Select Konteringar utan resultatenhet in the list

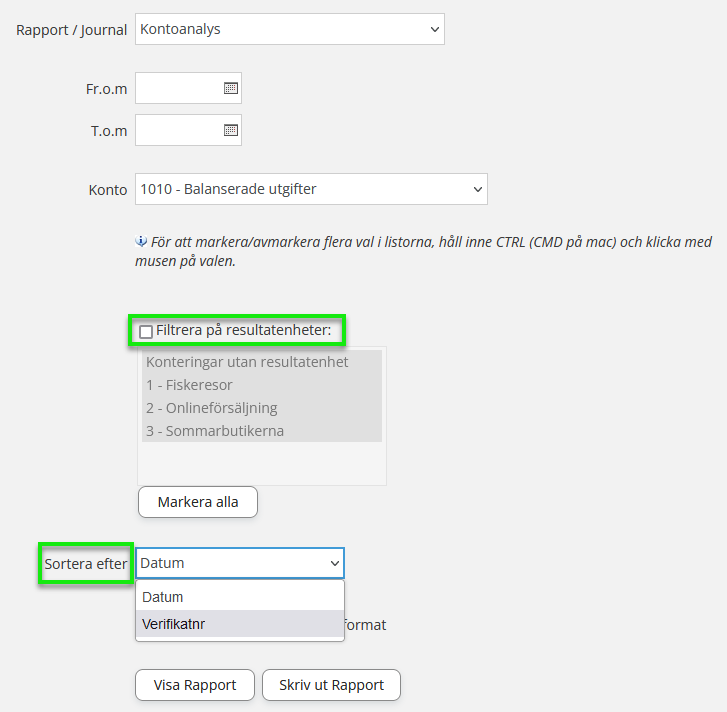(247, 362)
